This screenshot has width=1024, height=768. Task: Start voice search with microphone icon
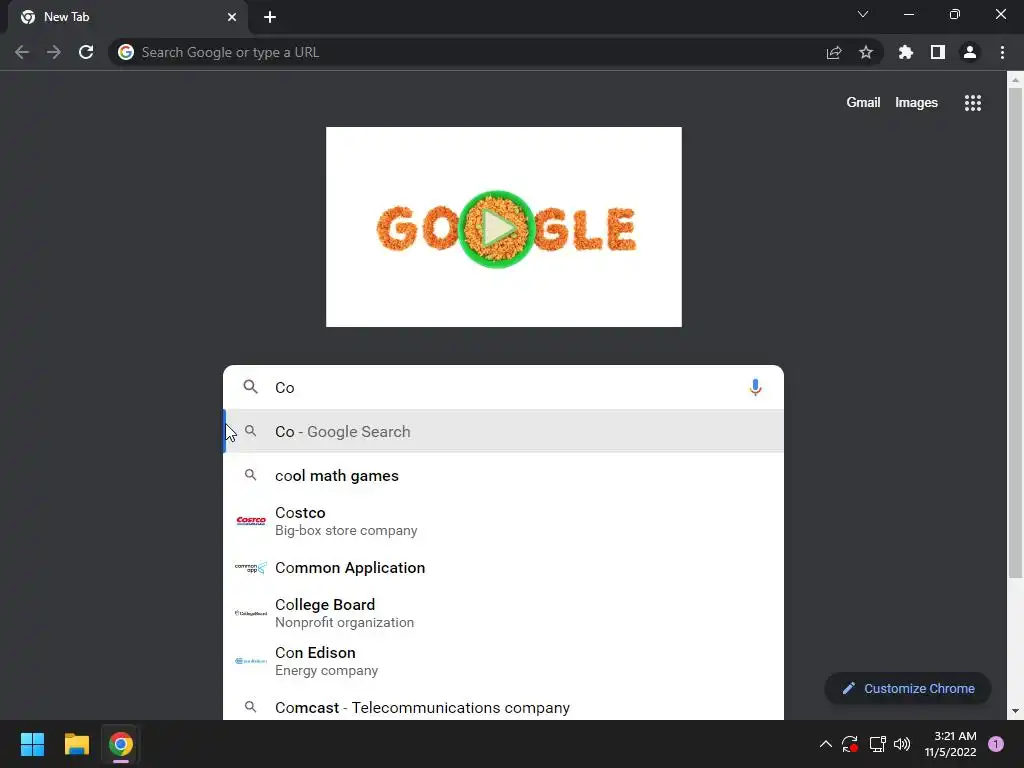(x=756, y=387)
